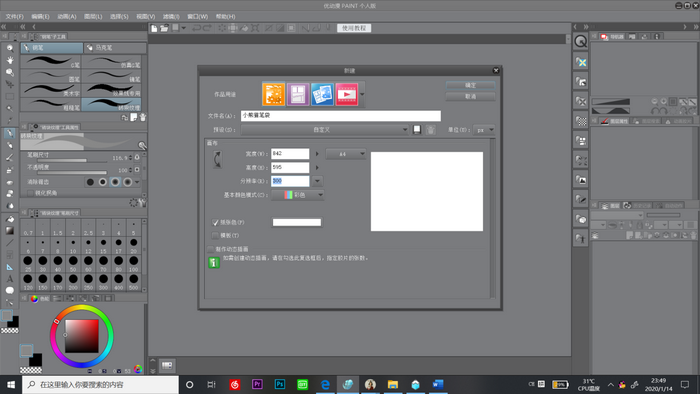Toggle the 纸张色 paper color checkbox
This screenshot has height=394, width=700.
[215, 222]
